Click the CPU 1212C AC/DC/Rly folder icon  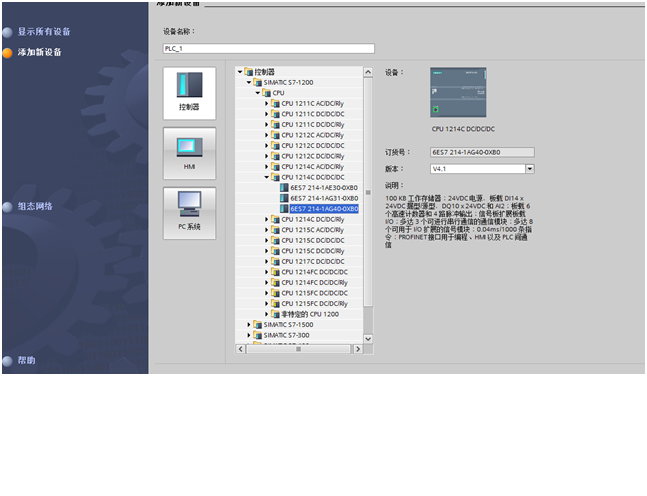[275, 135]
